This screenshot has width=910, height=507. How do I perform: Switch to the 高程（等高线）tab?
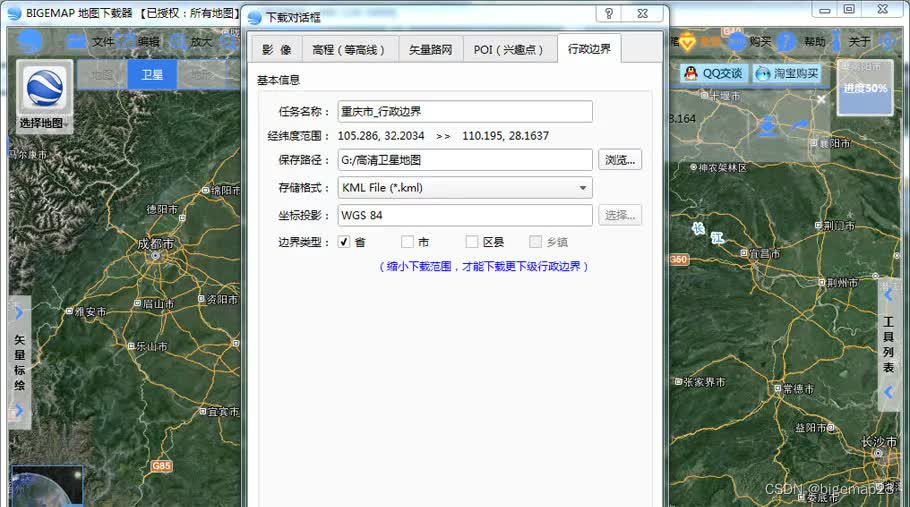click(349, 50)
